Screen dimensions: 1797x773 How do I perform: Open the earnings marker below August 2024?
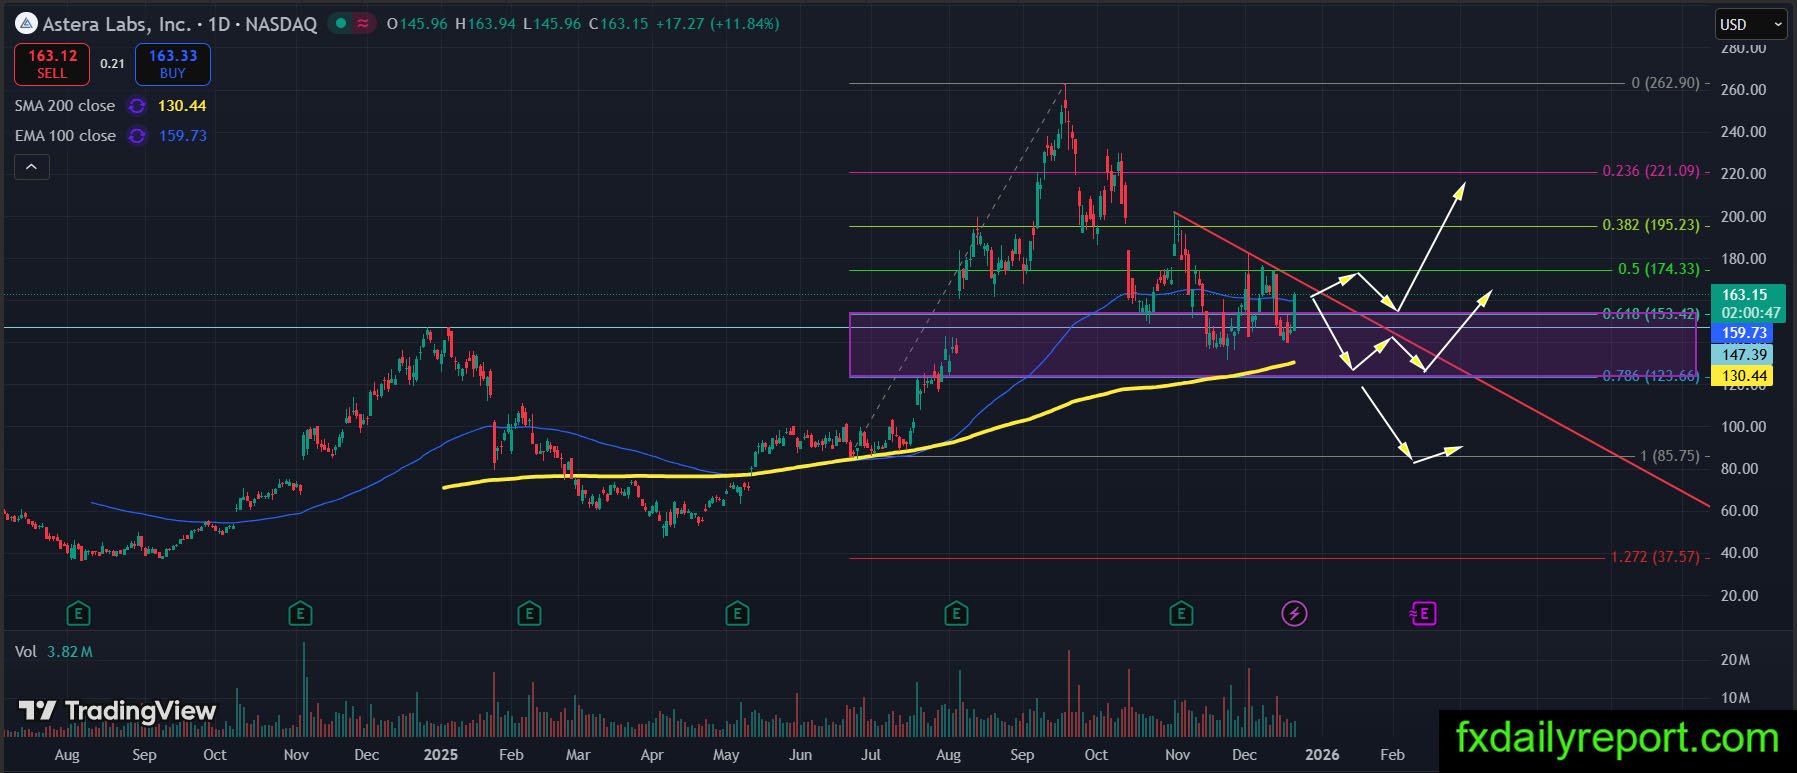click(78, 613)
